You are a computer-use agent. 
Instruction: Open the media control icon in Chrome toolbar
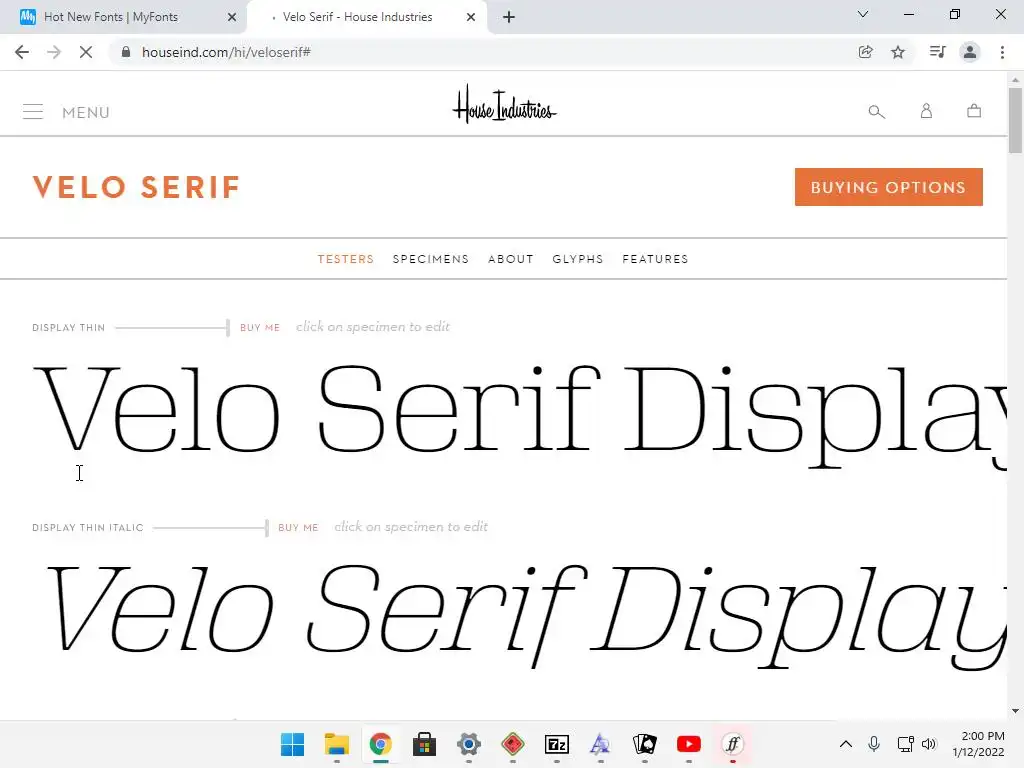tap(937, 52)
